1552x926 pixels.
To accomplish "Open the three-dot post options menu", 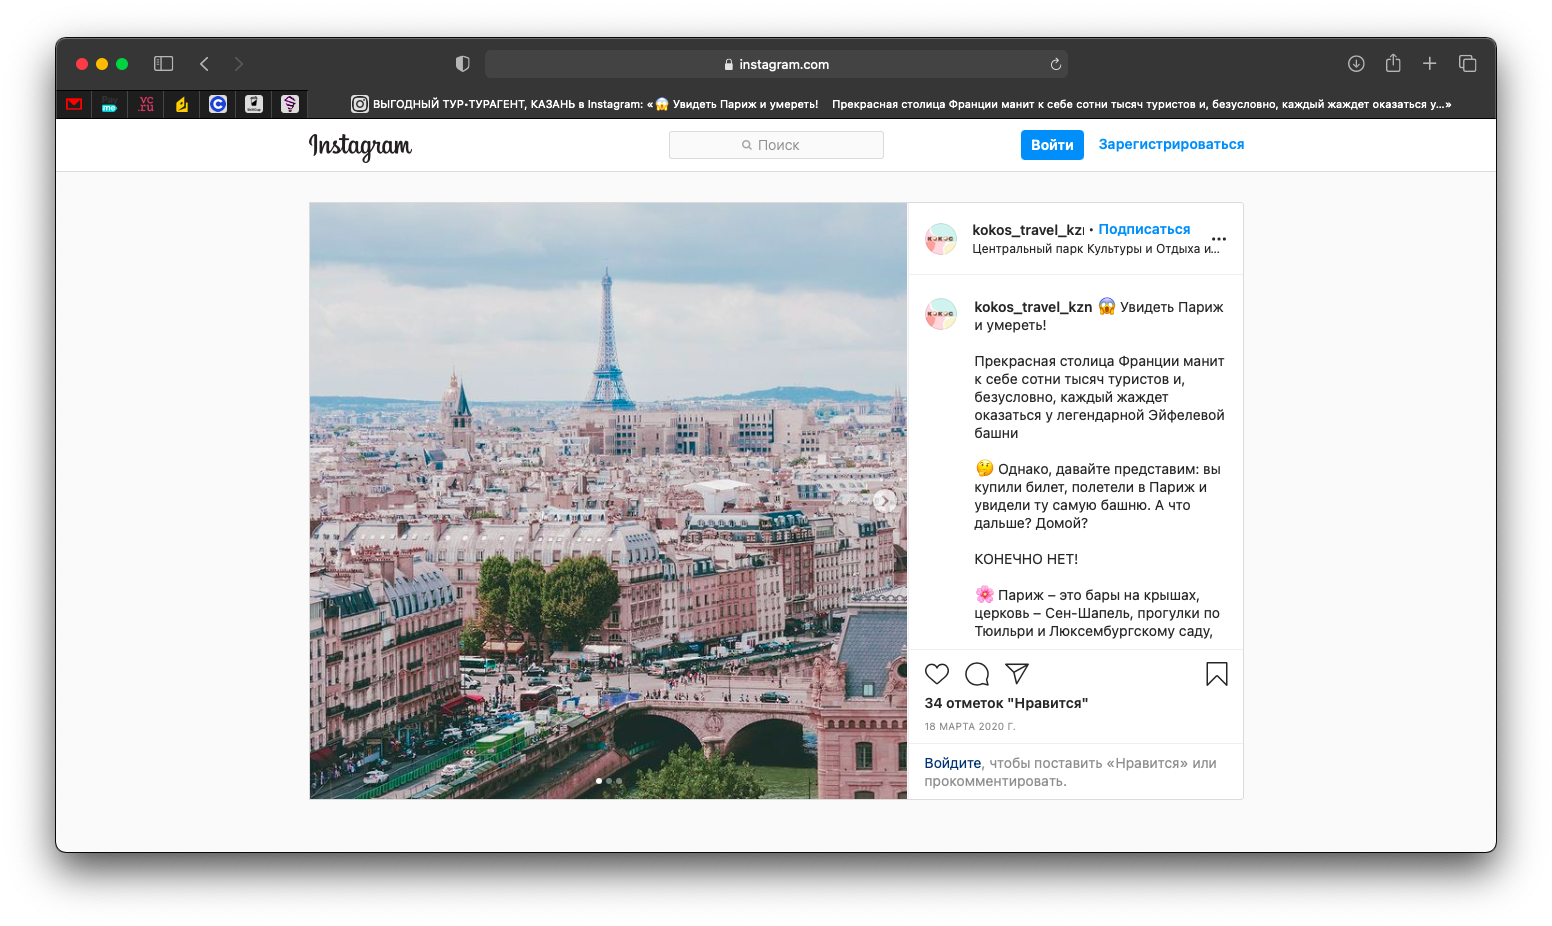I will point(1218,239).
